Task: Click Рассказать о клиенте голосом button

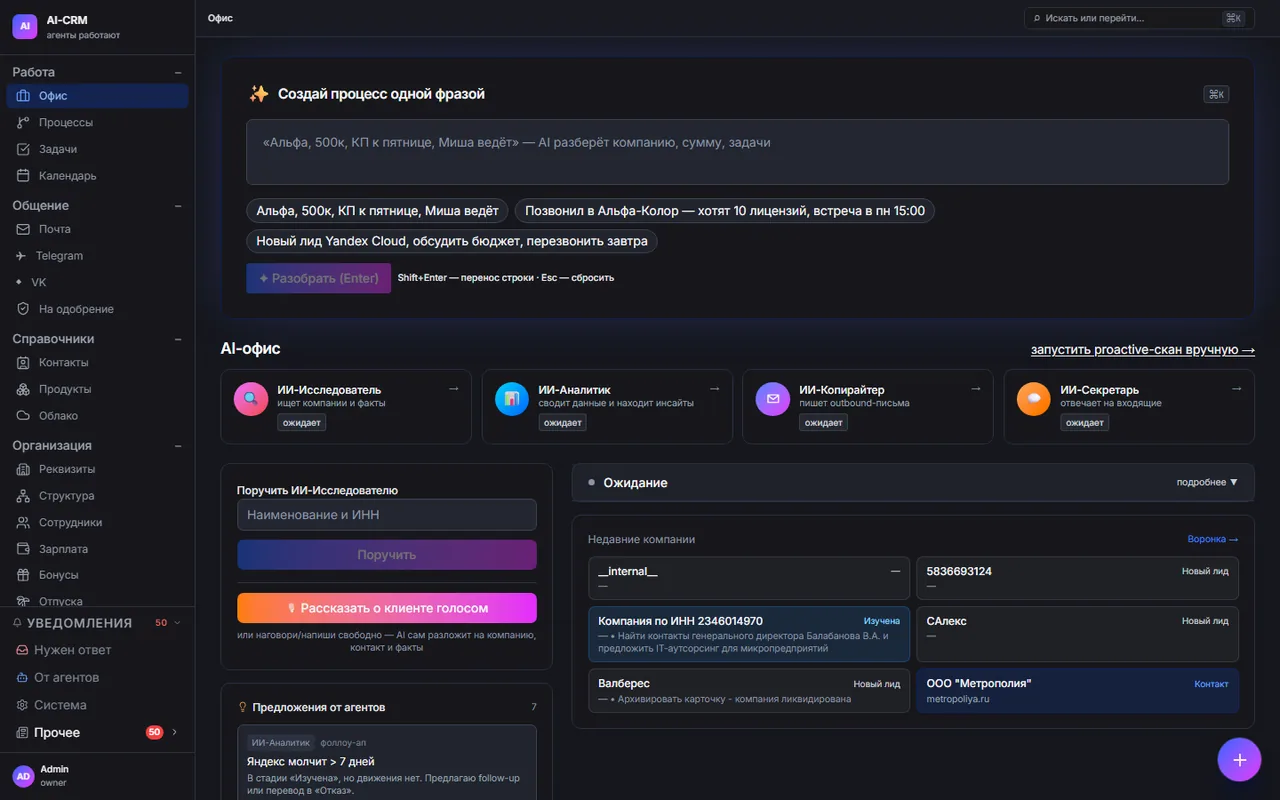Action: click(387, 608)
